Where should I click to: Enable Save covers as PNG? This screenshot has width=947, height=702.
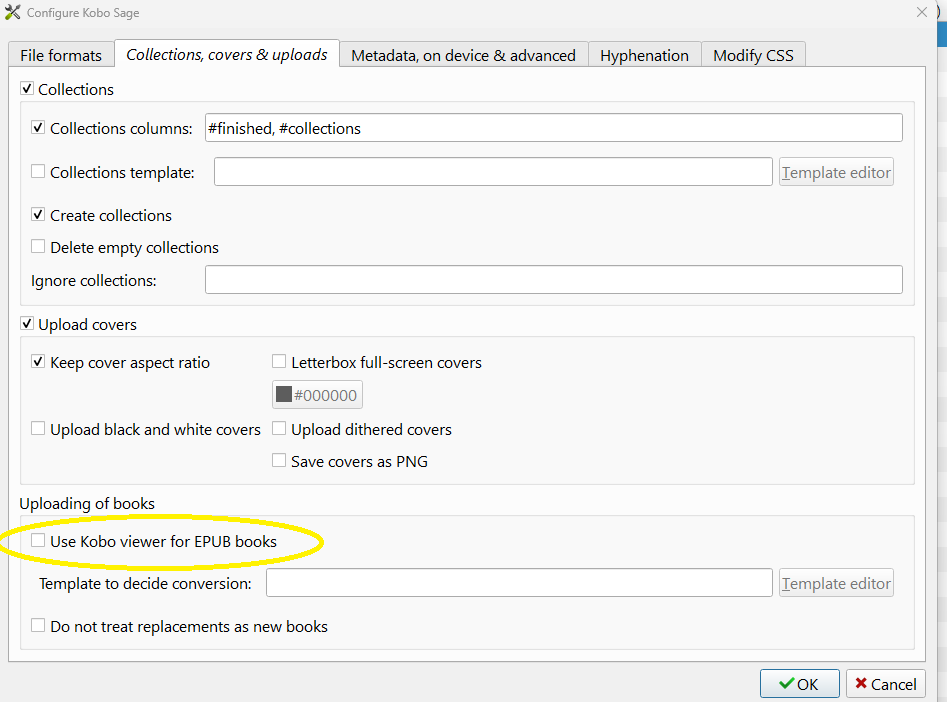tap(280, 461)
